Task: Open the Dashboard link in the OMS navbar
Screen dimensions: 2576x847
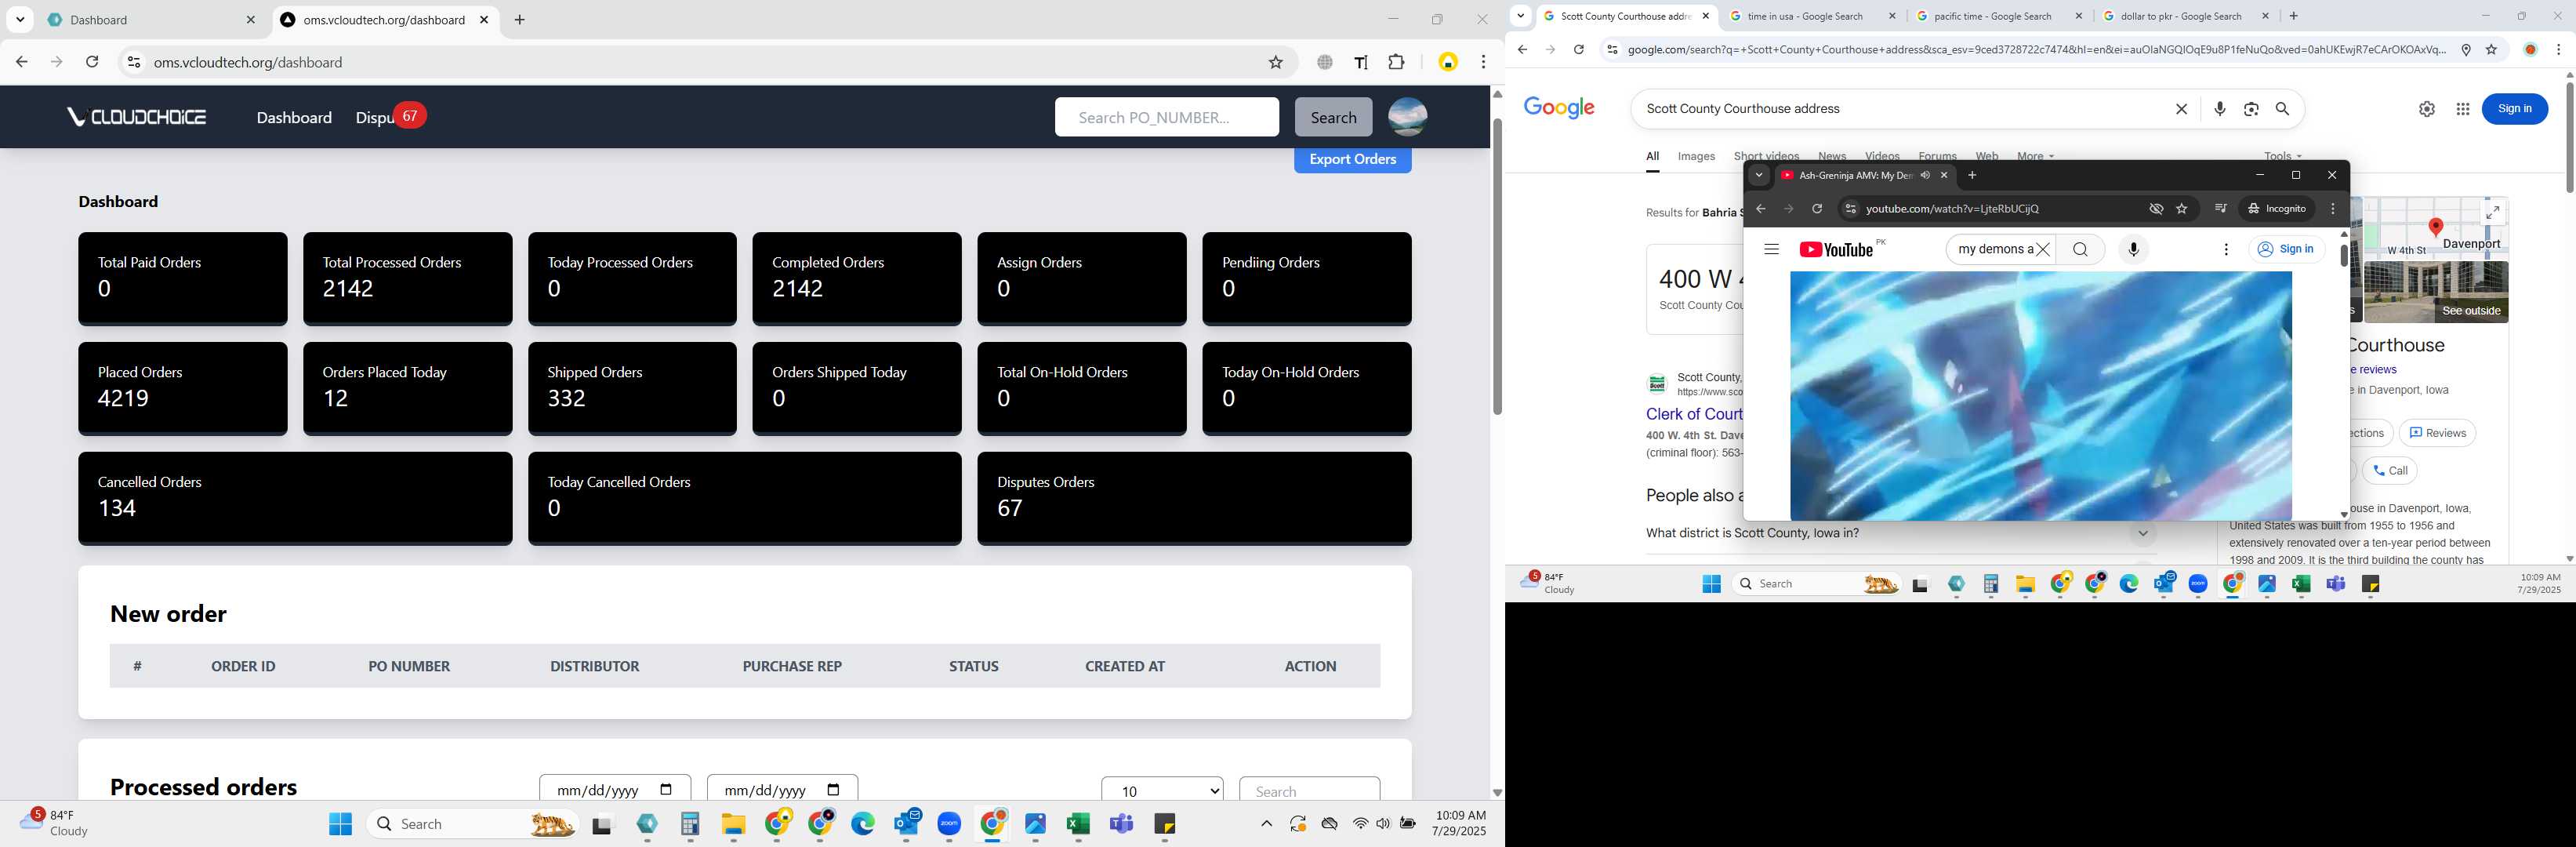Action: point(294,118)
